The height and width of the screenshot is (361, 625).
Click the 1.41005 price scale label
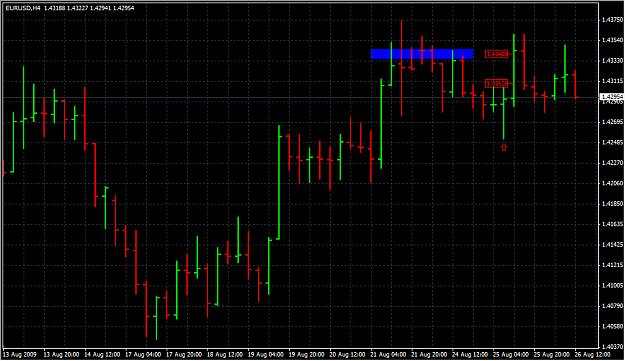(612, 285)
